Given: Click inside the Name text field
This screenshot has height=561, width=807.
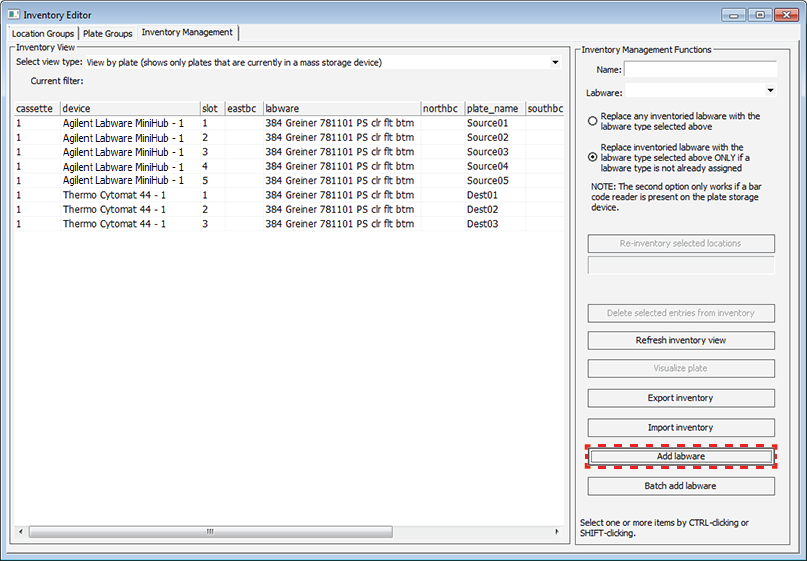Looking at the screenshot, I should tap(700, 69).
